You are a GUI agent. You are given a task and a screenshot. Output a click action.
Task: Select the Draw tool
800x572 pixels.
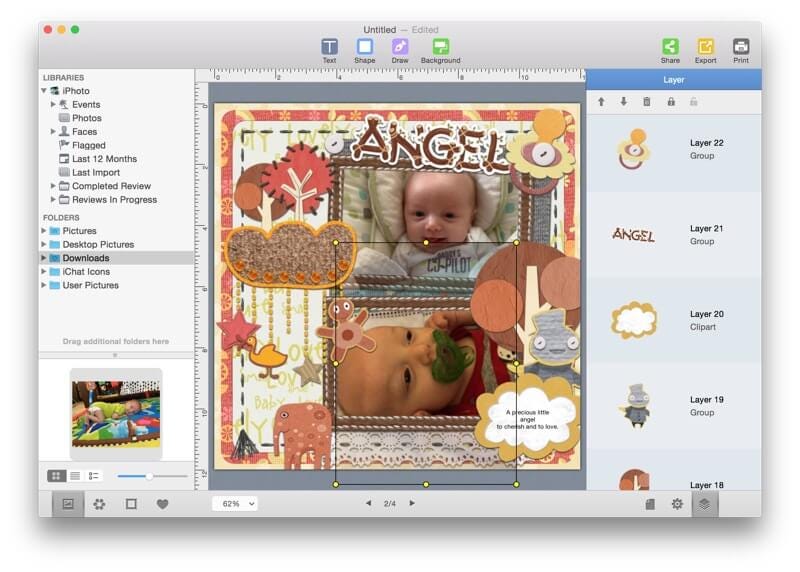pos(399,51)
